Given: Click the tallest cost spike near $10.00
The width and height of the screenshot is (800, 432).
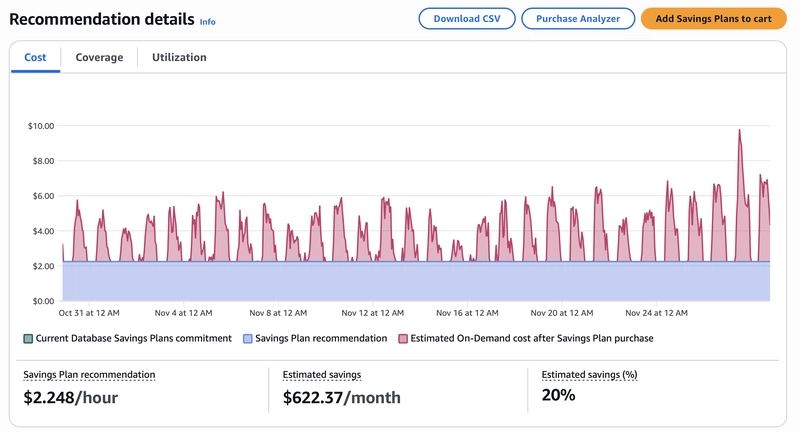Looking at the screenshot, I should click(x=739, y=131).
